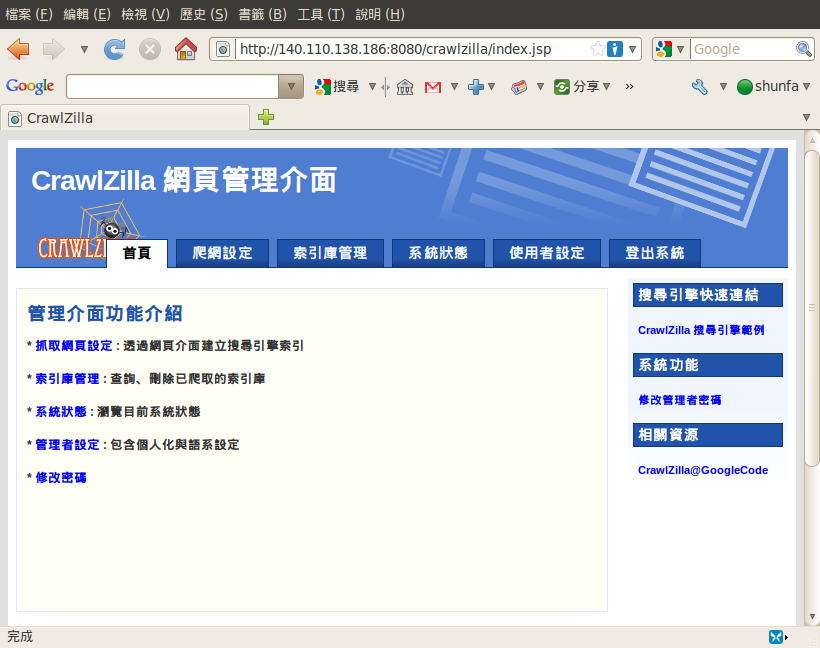Click the browser Forward arrow button
Image resolution: width=820 pixels, height=648 pixels.
click(53, 49)
